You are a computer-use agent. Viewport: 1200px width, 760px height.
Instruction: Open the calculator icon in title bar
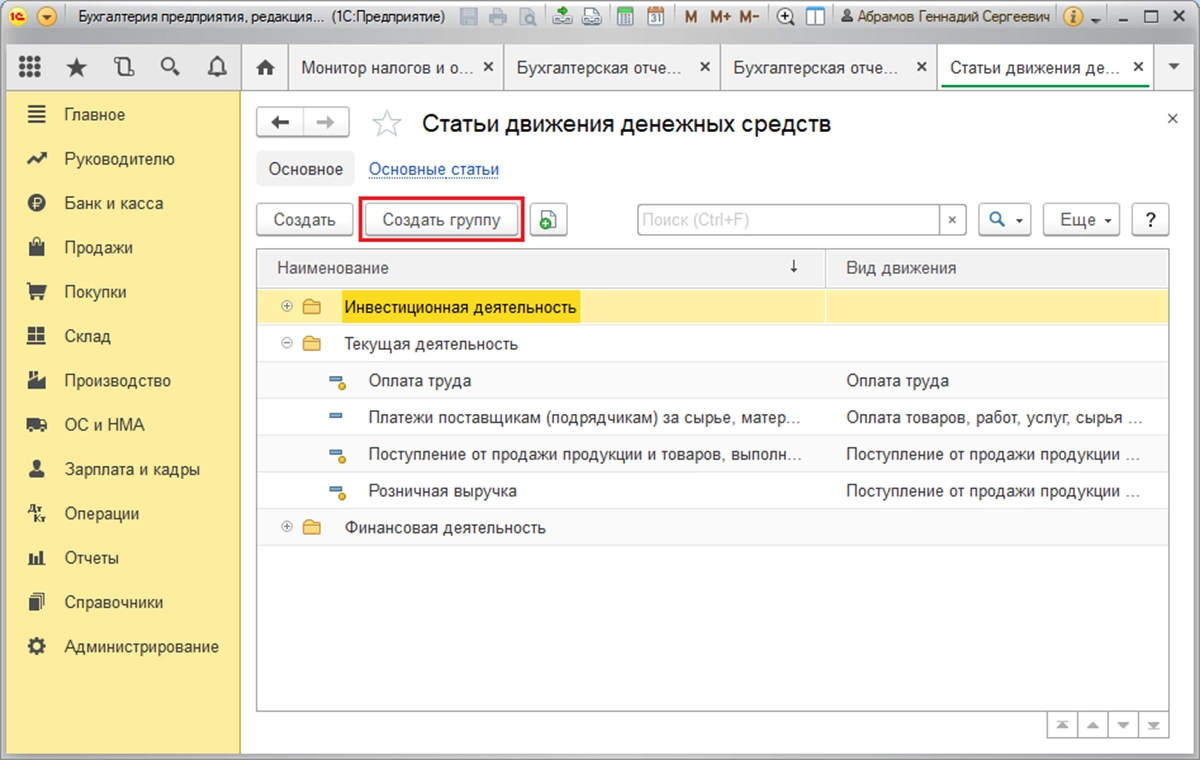click(x=624, y=17)
